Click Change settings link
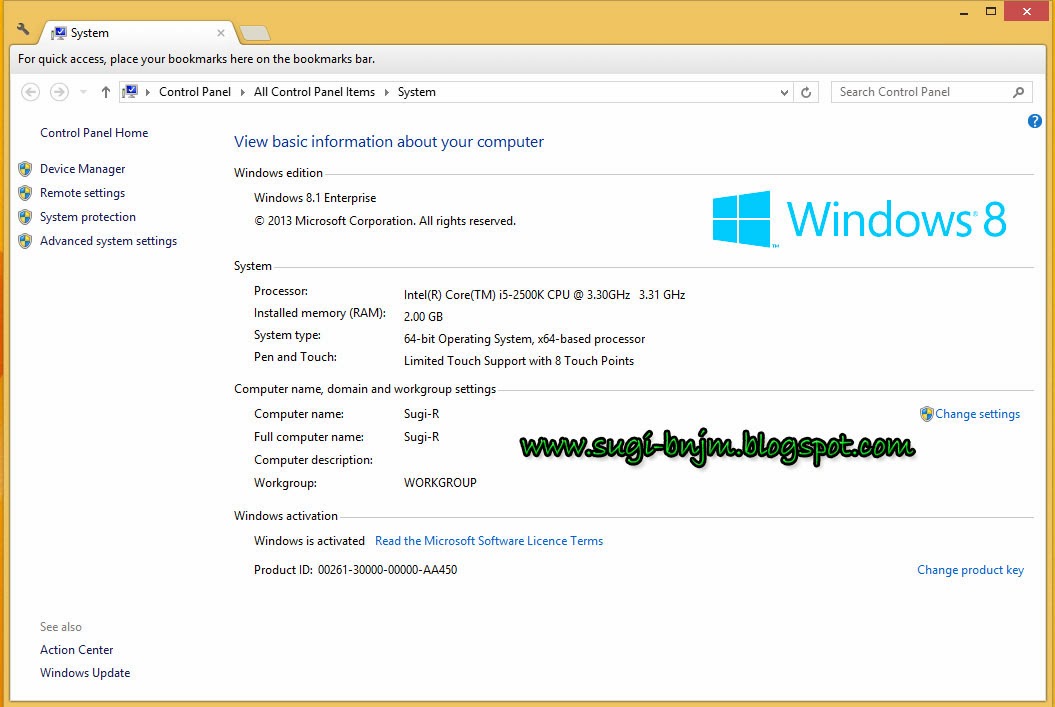Image resolution: width=1055 pixels, height=707 pixels. coord(977,414)
